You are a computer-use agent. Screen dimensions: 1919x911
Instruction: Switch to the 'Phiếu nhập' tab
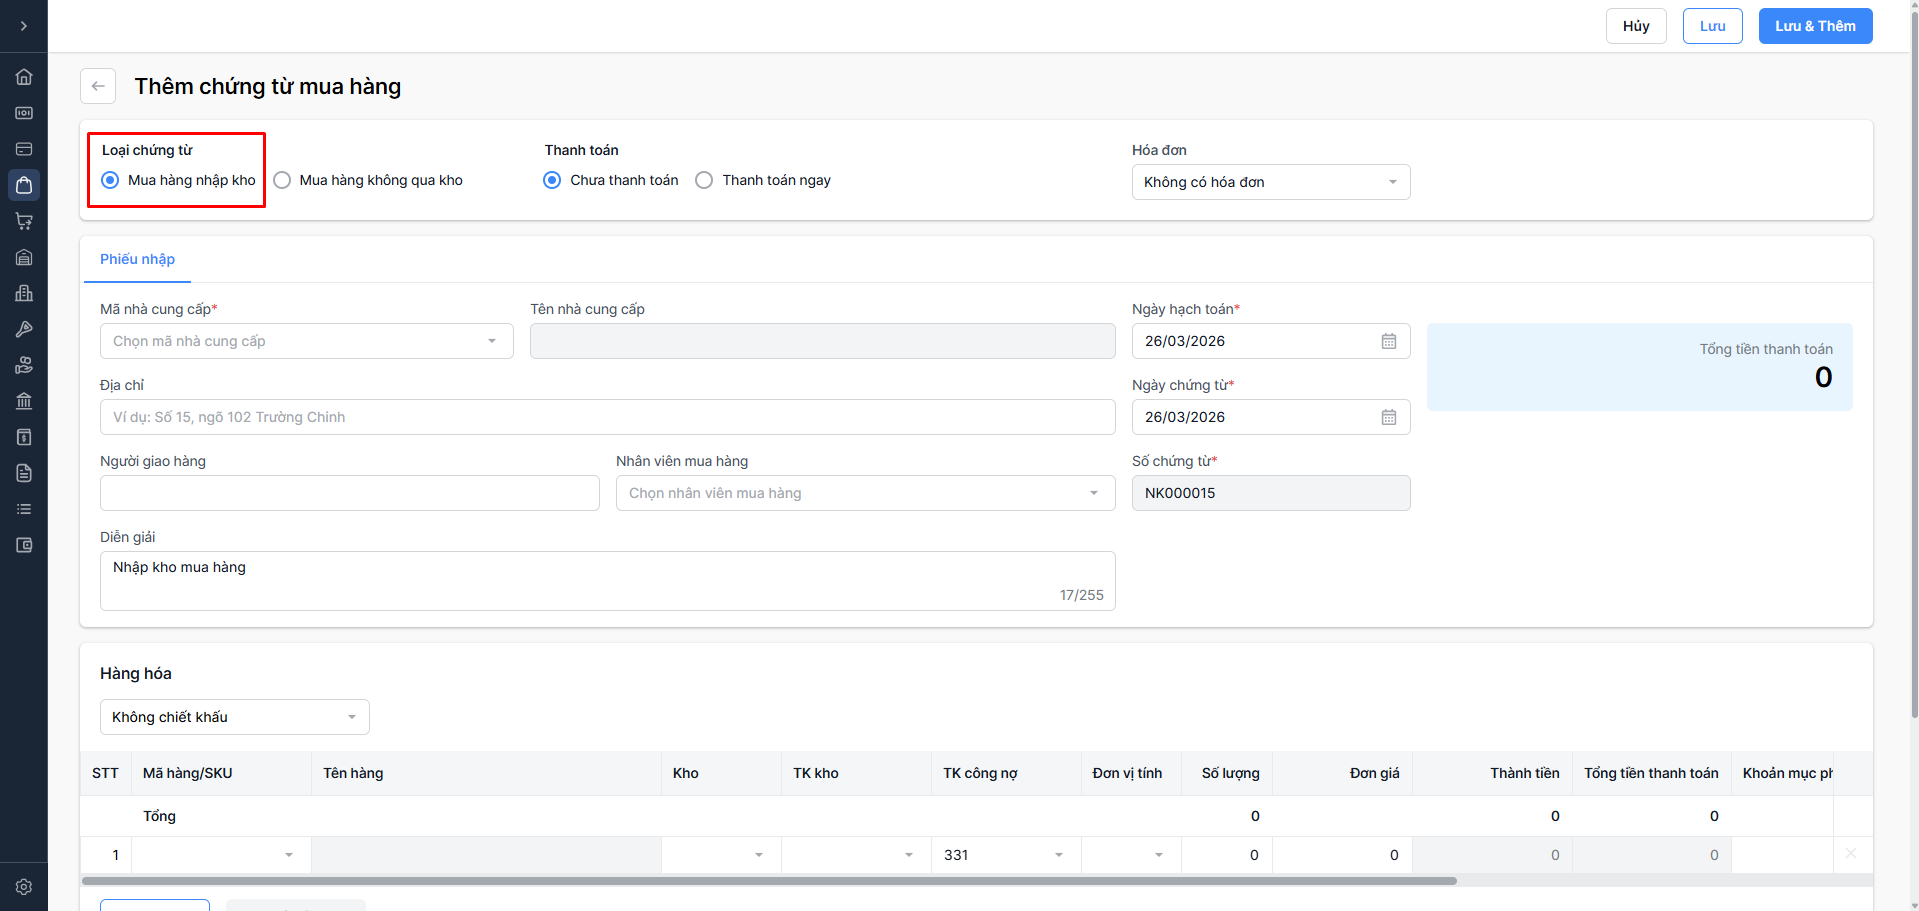pyautogui.click(x=137, y=259)
